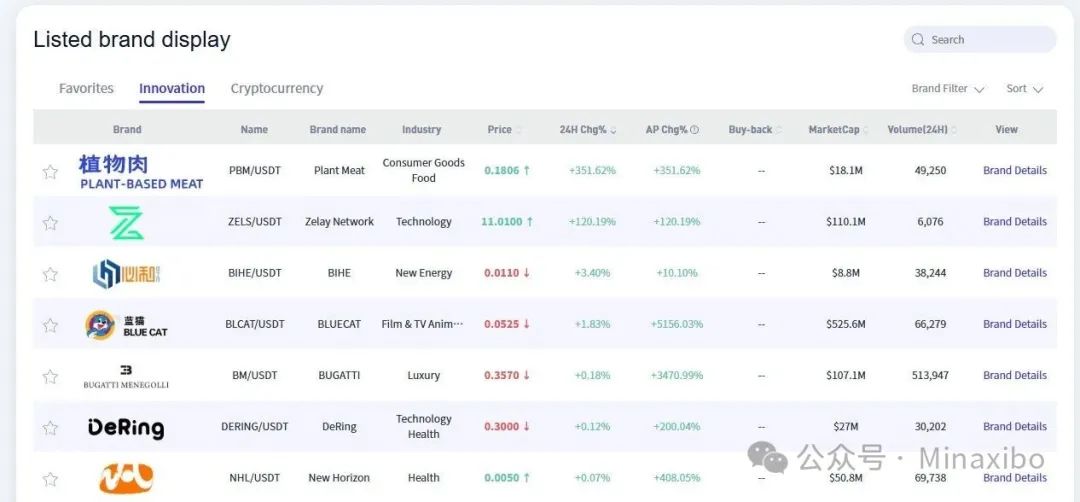Add NHL/USDT to favorites star
The image size is (1080, 502).
[50, 479]
